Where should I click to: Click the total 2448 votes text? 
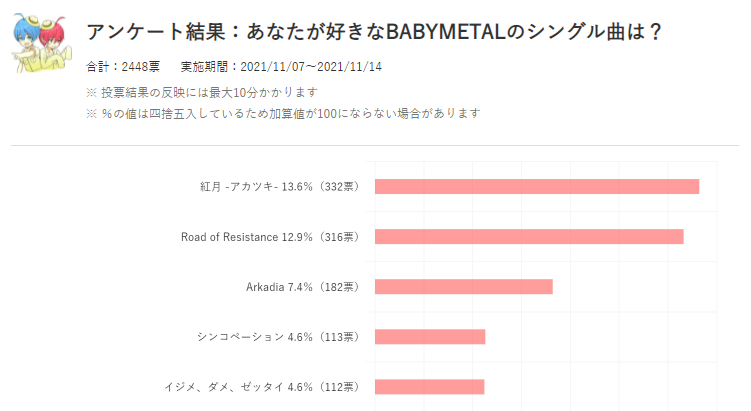point(124,67)
